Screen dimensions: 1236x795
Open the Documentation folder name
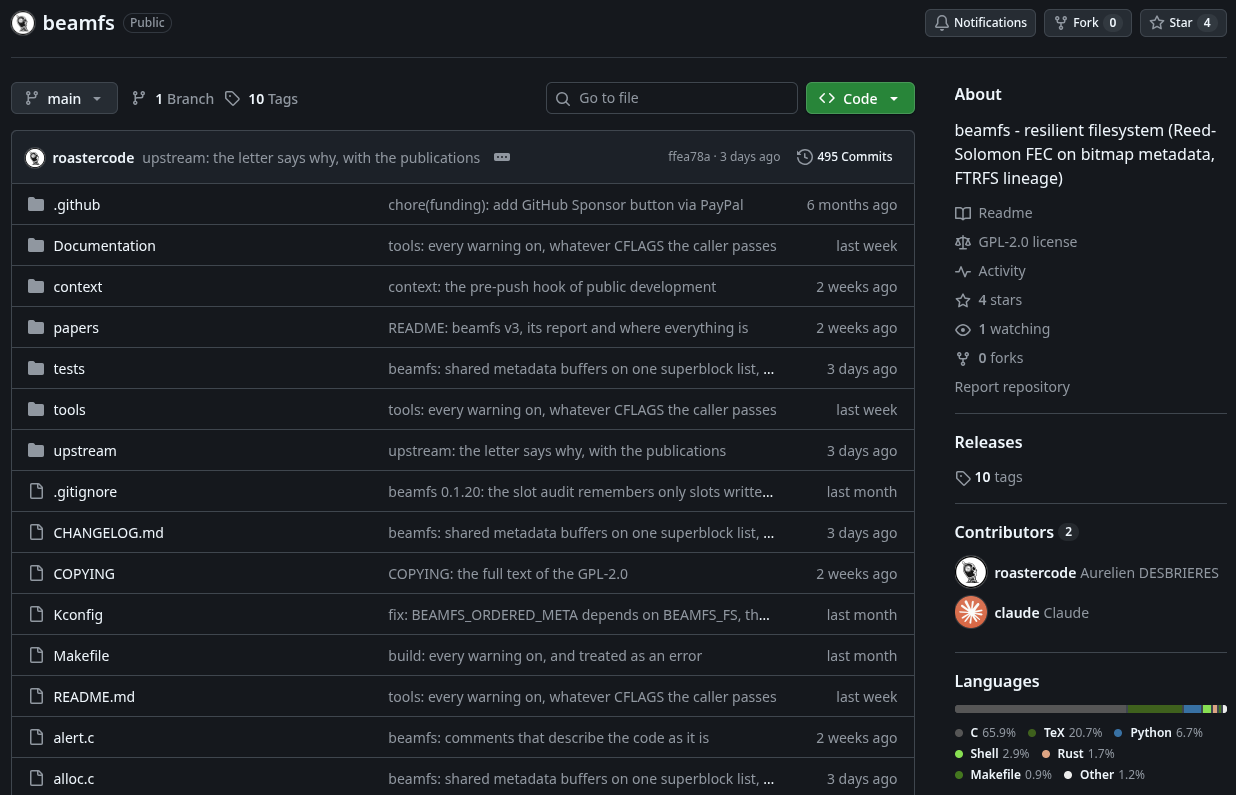pyautogui.click(x=104, y=246)
